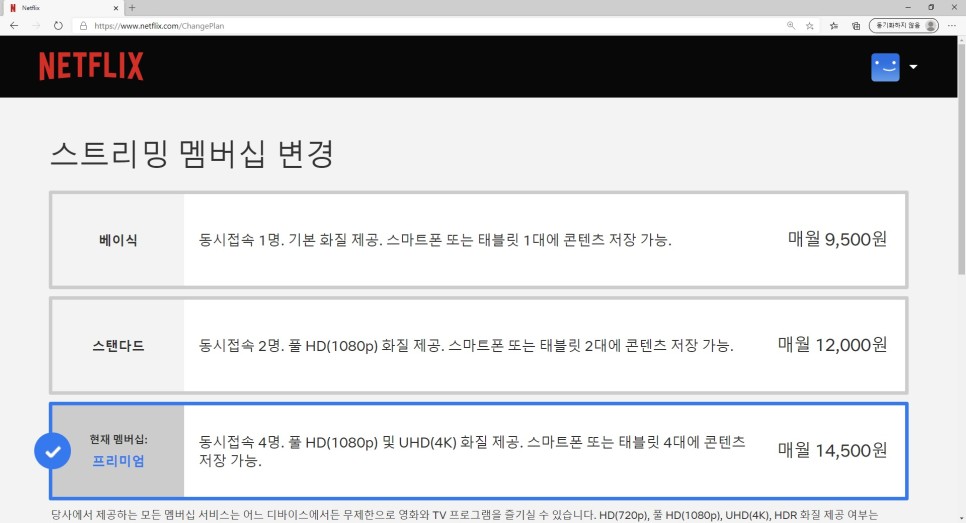Minimize the browser window

coord(908,7)
